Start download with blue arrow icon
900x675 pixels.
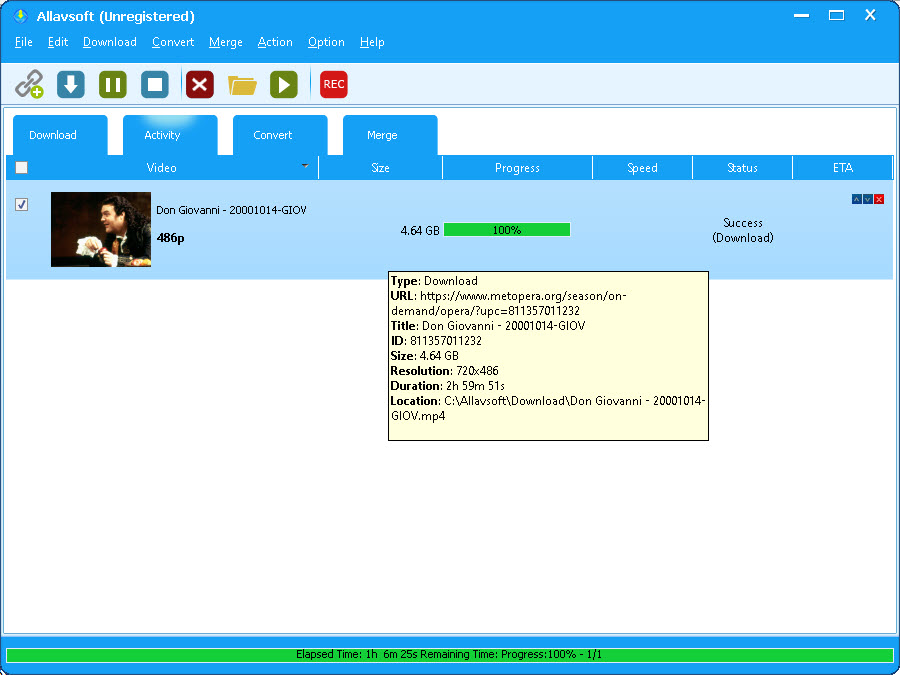point(71,84)
